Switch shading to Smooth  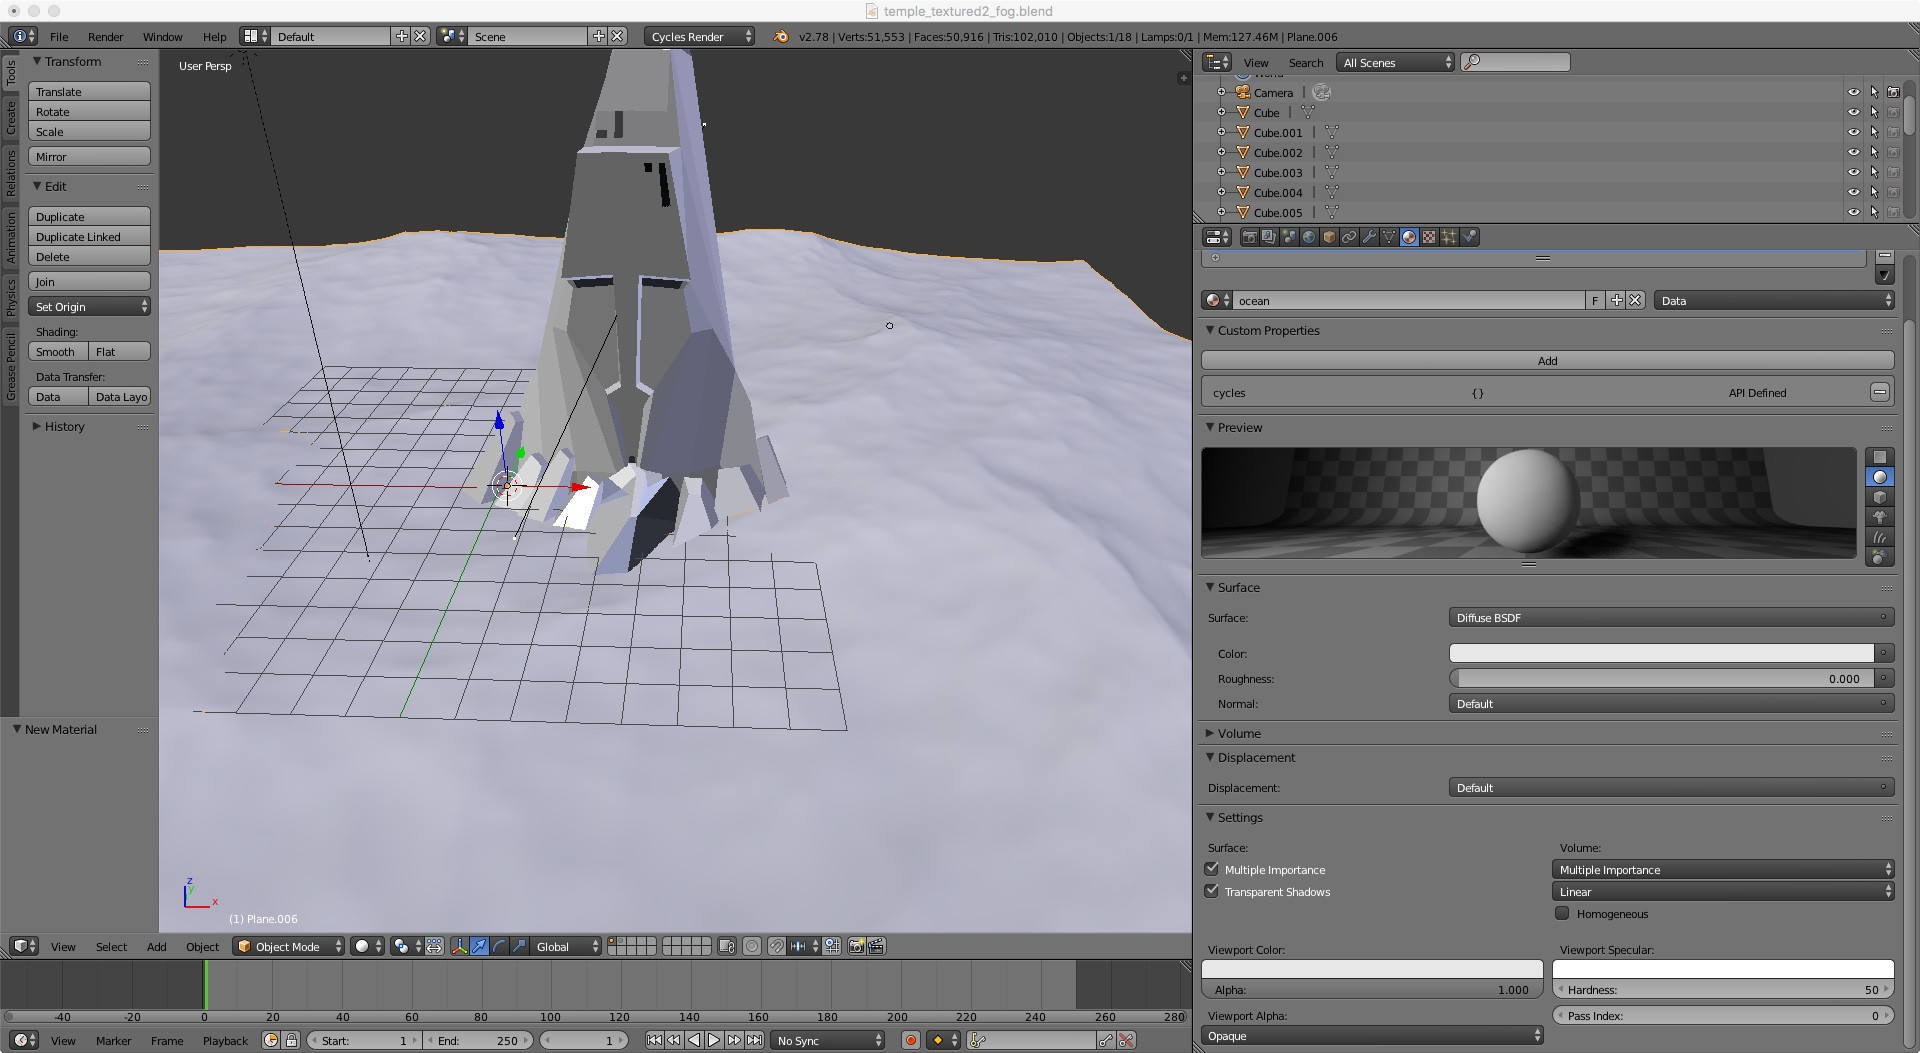(56, 351)
